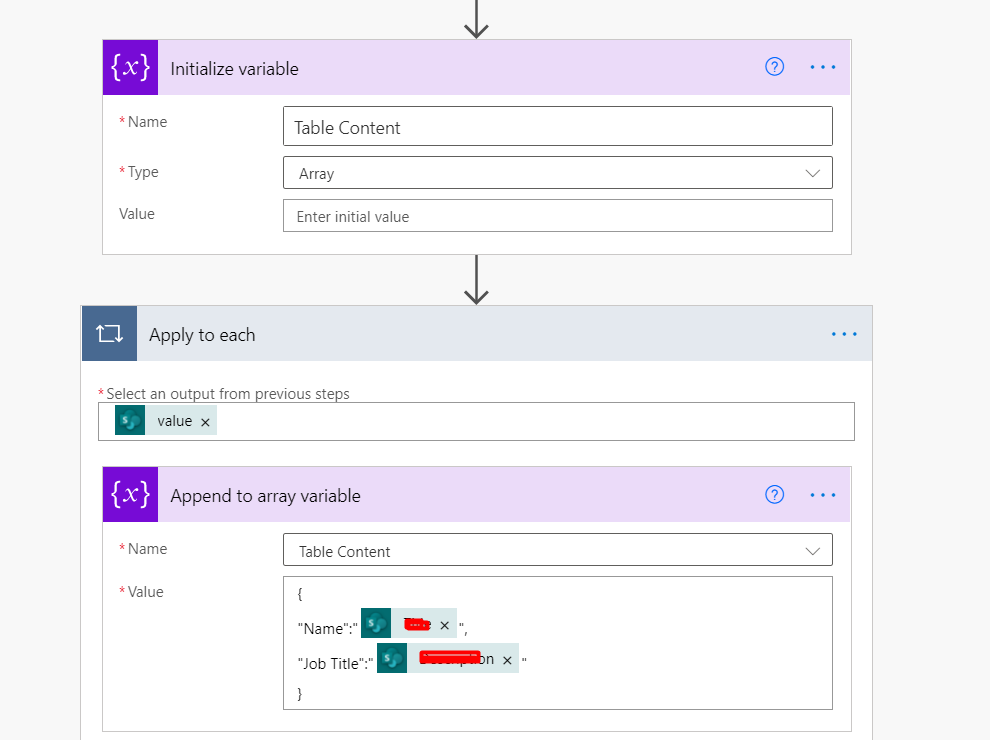Open the Apply to each ellipsis menu
Image resolution: width=990 pixels, height=740 pixels.
pos(844,333)
